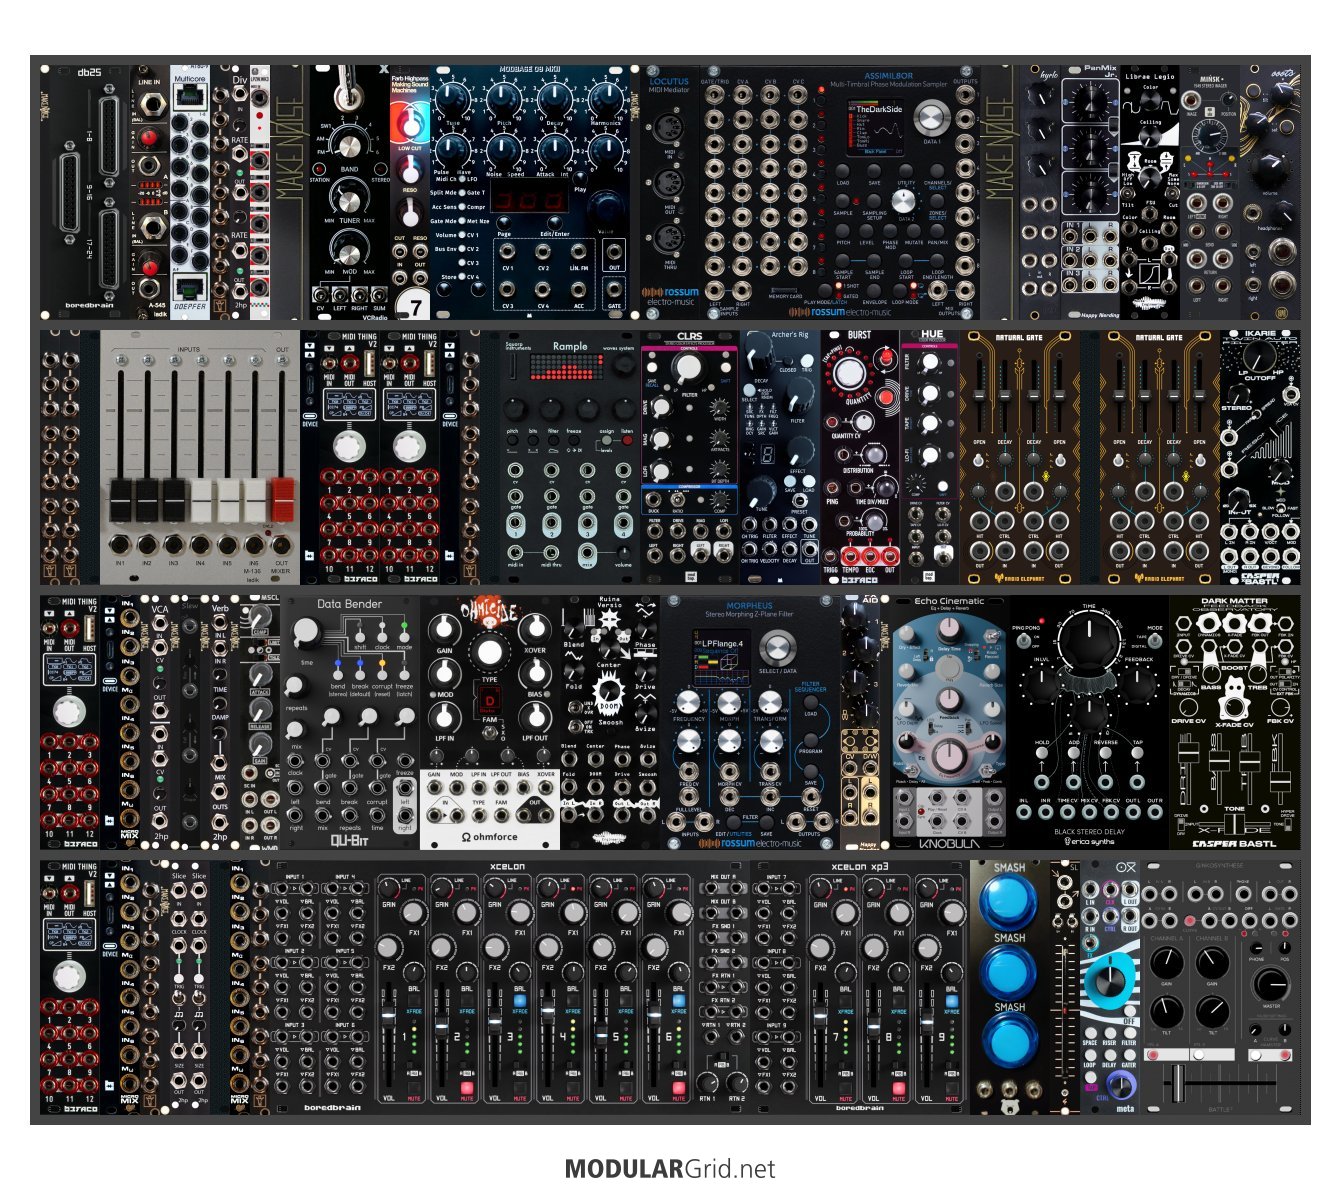The height and width of the screenshot is (1190, 1341).
Task: Open the Locutus MIDI Mediator module
Action: tap(669, 191)
